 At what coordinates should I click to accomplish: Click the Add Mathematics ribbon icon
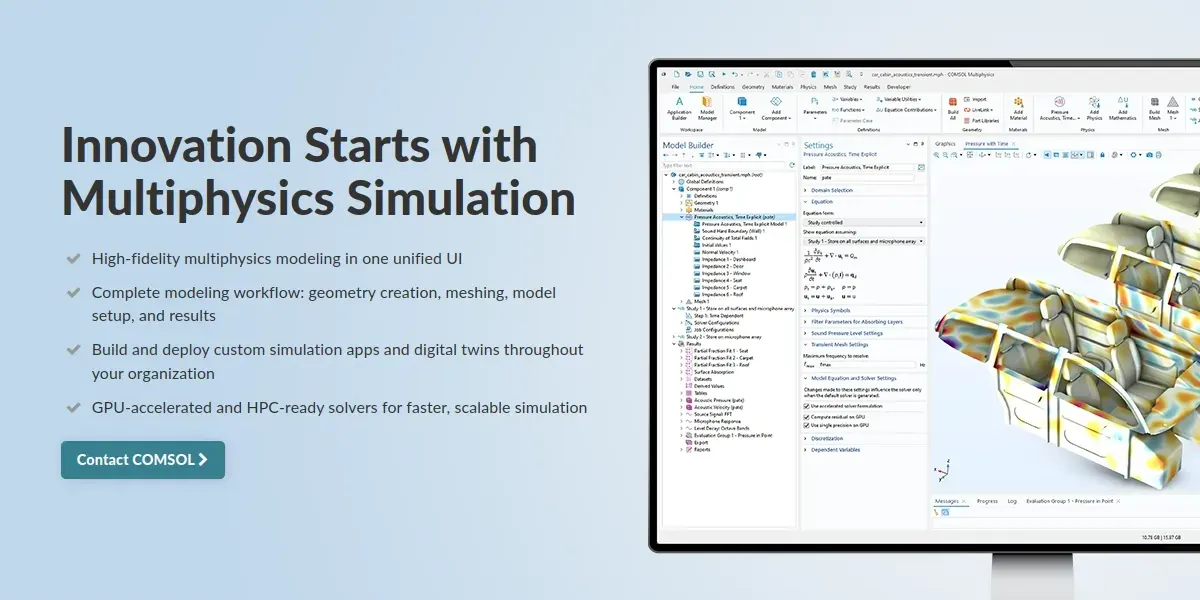[1123, 108]
